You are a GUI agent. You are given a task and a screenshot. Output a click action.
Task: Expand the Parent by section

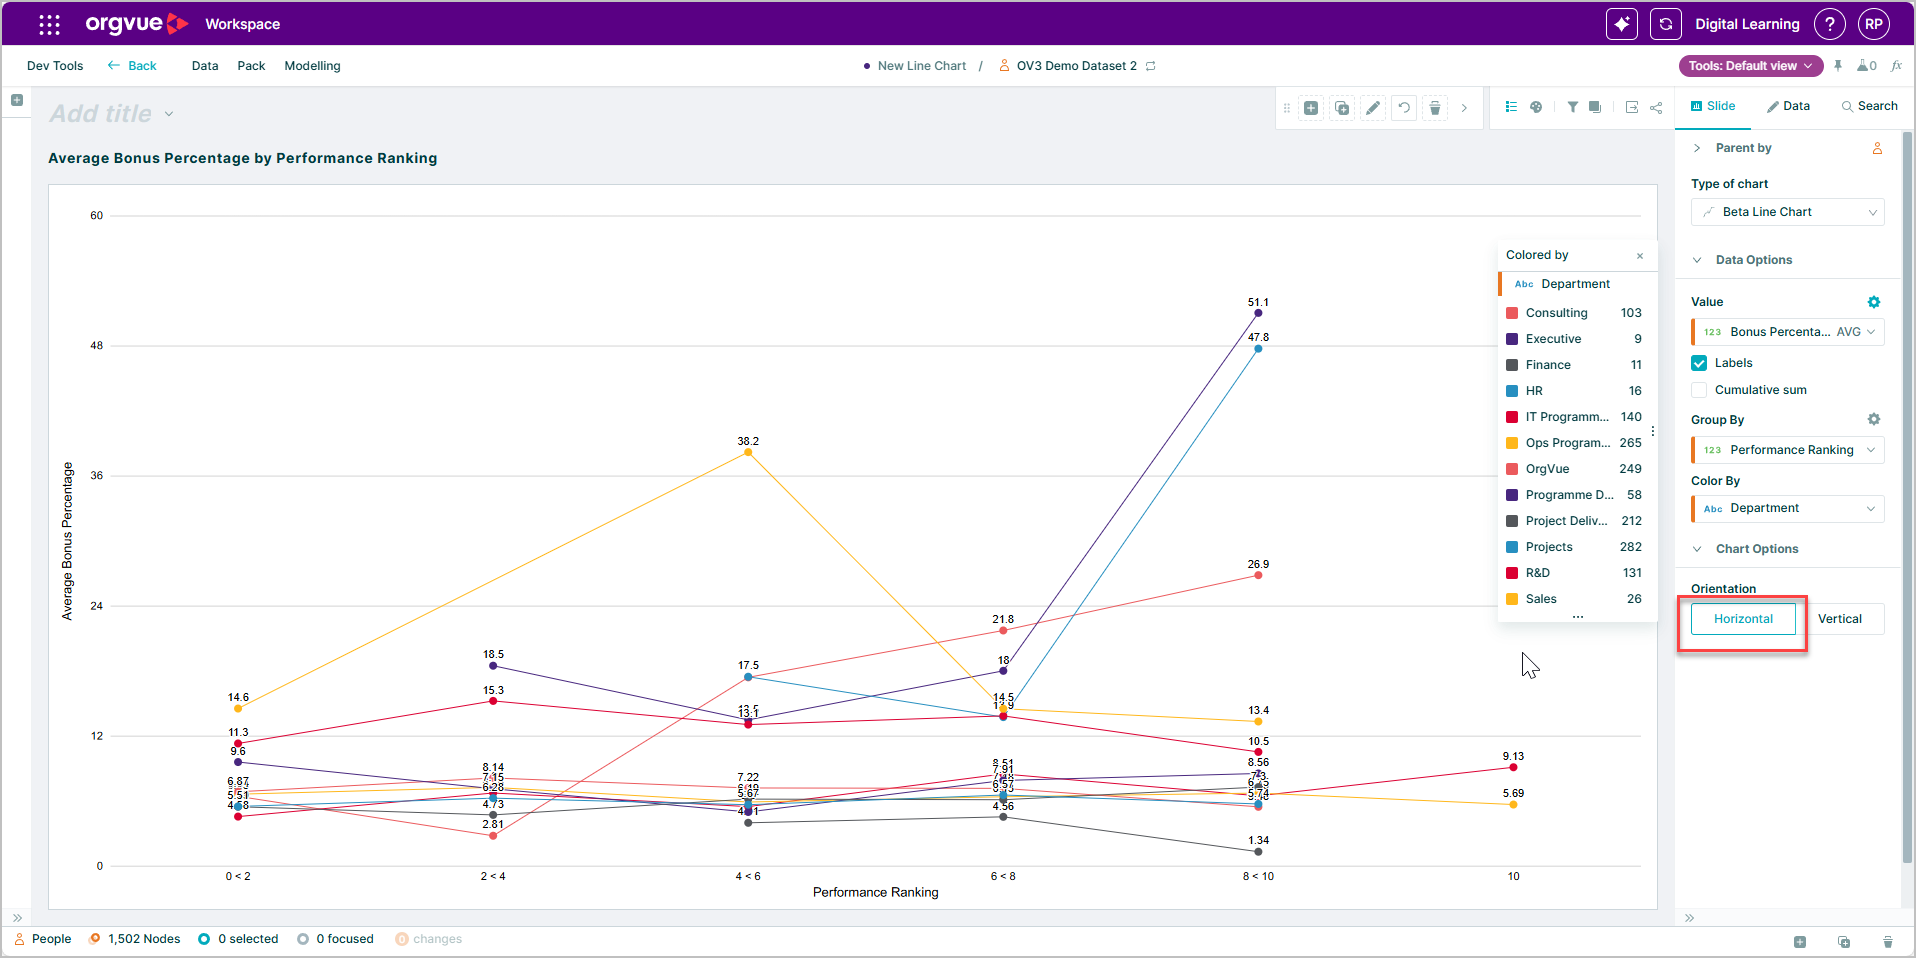tap(1697, 148)
